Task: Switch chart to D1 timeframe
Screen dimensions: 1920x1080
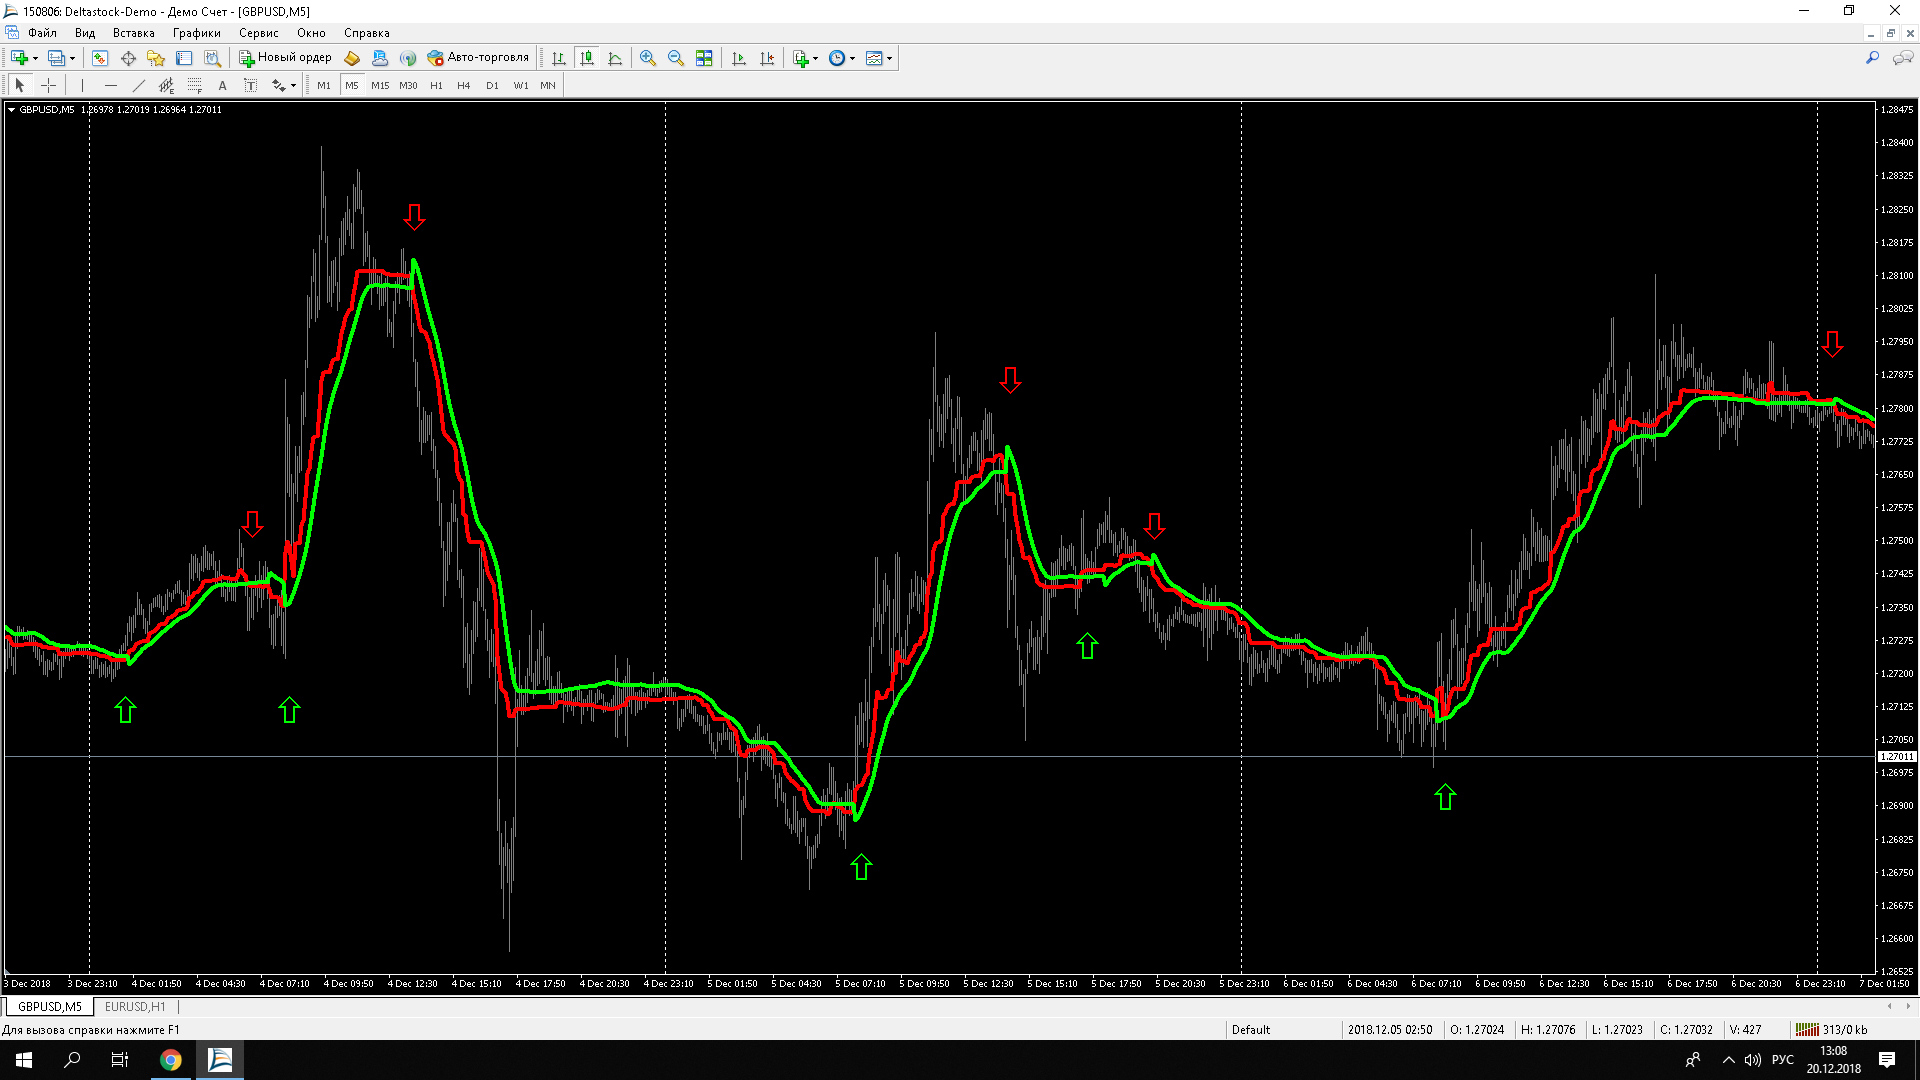Action: [492, 85]
